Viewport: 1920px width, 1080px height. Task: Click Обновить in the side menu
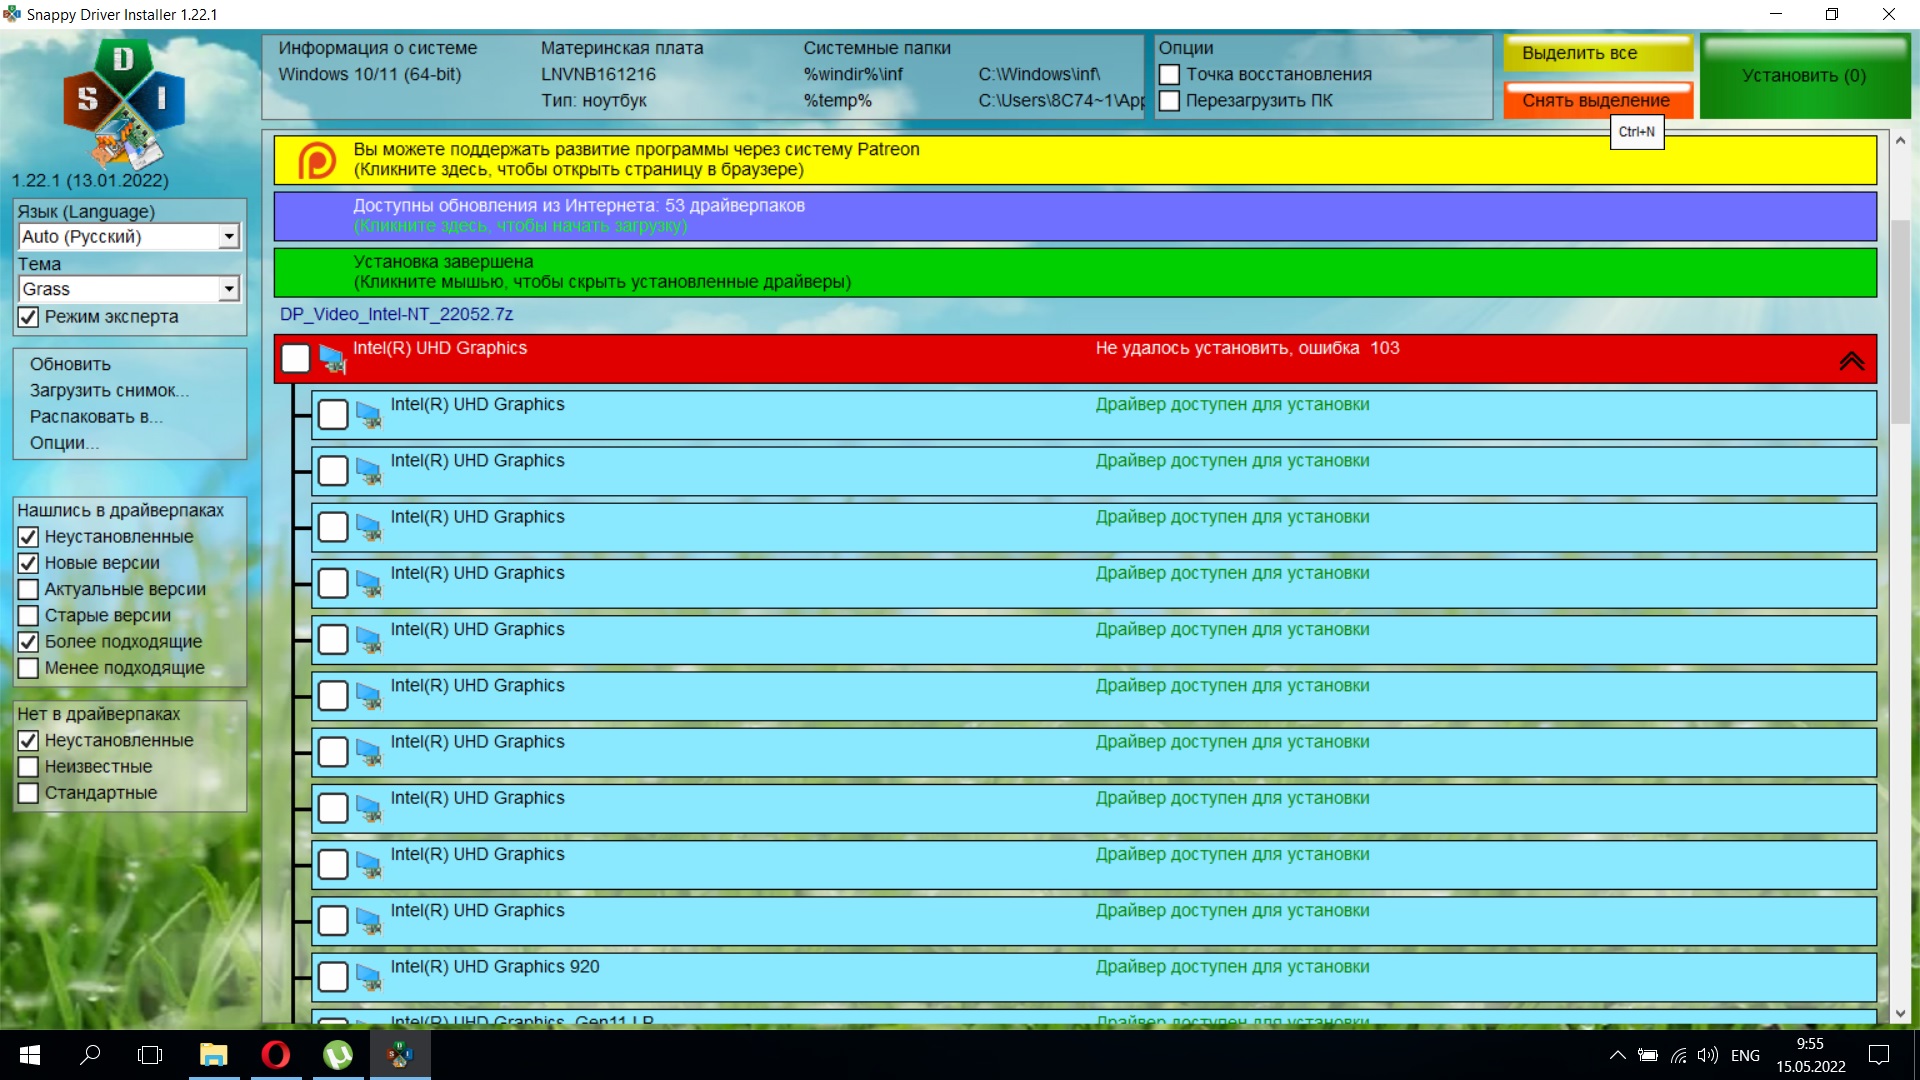point(70,364)
